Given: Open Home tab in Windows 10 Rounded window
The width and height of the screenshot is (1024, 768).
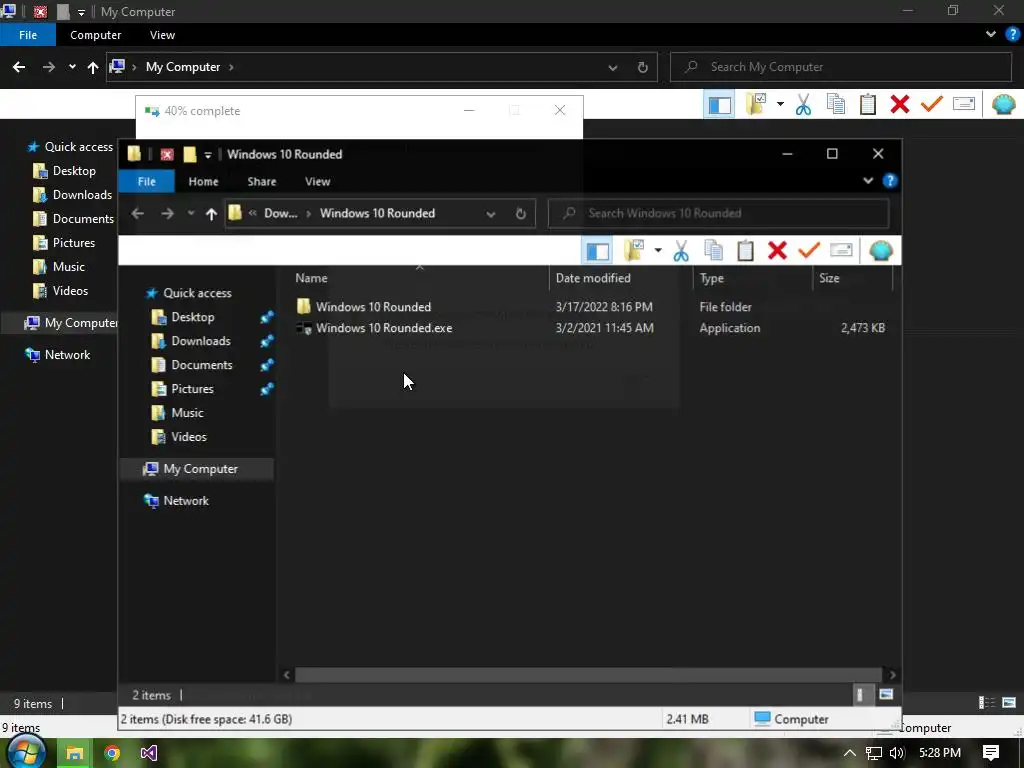Looking at the screenshot, I should pyautogui.click(x=203, y=182).
